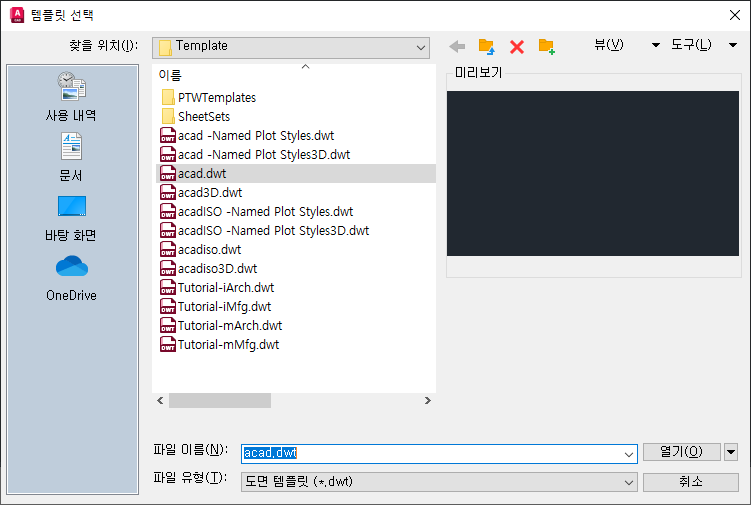Viewport: 751px width, 505px height.
Task: Click the 취소 cancel button
Action: point(691,482)
